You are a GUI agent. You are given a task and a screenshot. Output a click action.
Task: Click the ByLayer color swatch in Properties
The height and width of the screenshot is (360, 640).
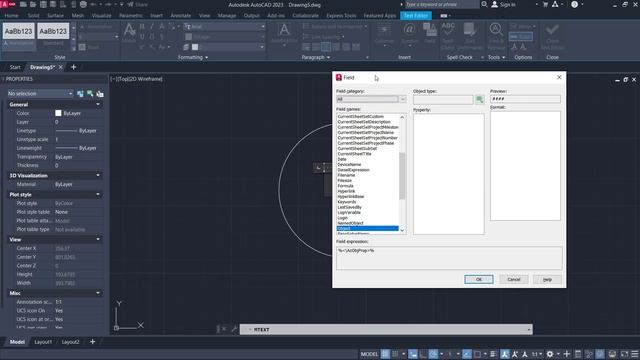58,113
